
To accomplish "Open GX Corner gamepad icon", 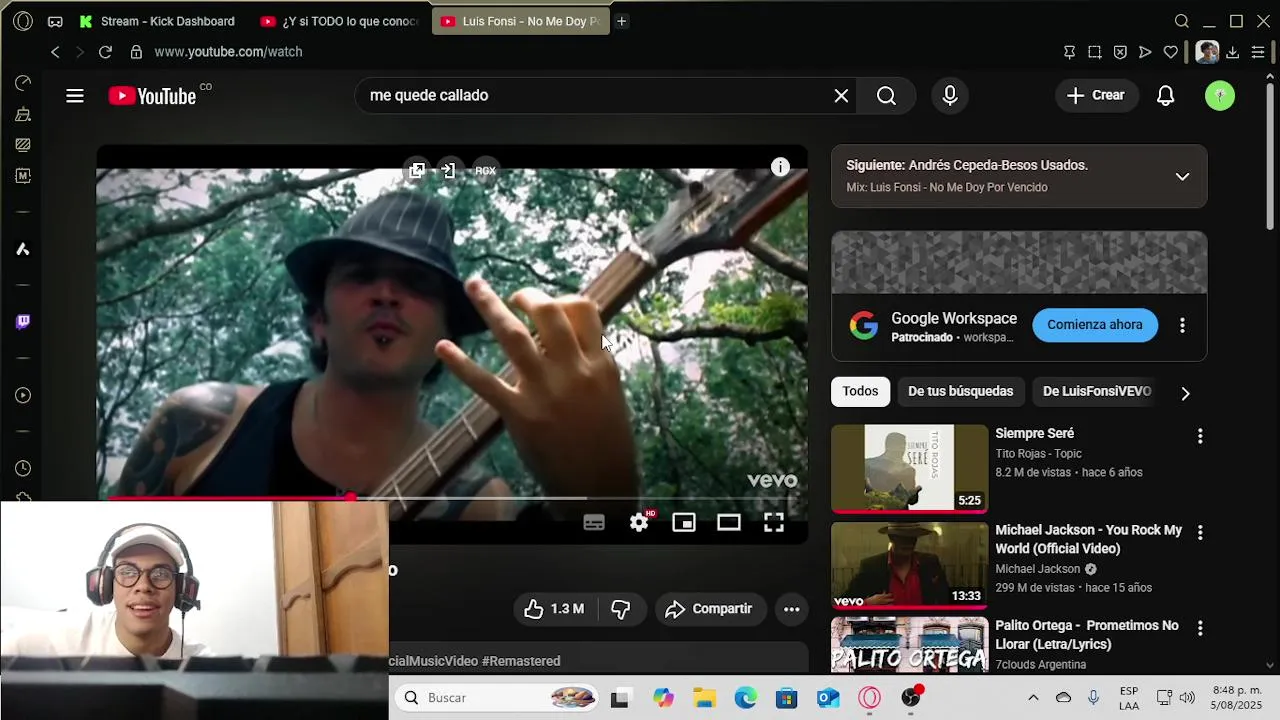I will [x=55, y=21].
